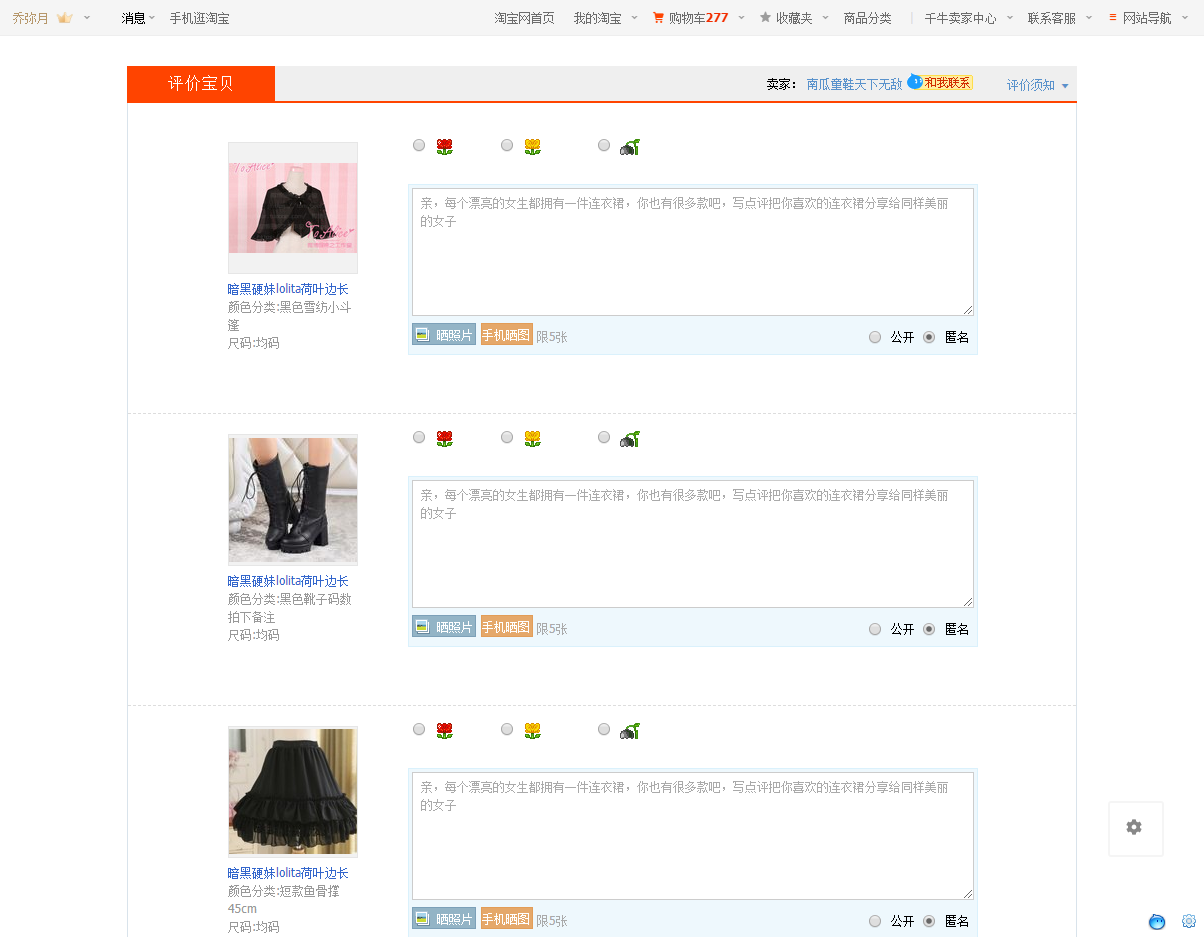Go to 淘宝网首页

pyautogui.click(x=524, y=18)
